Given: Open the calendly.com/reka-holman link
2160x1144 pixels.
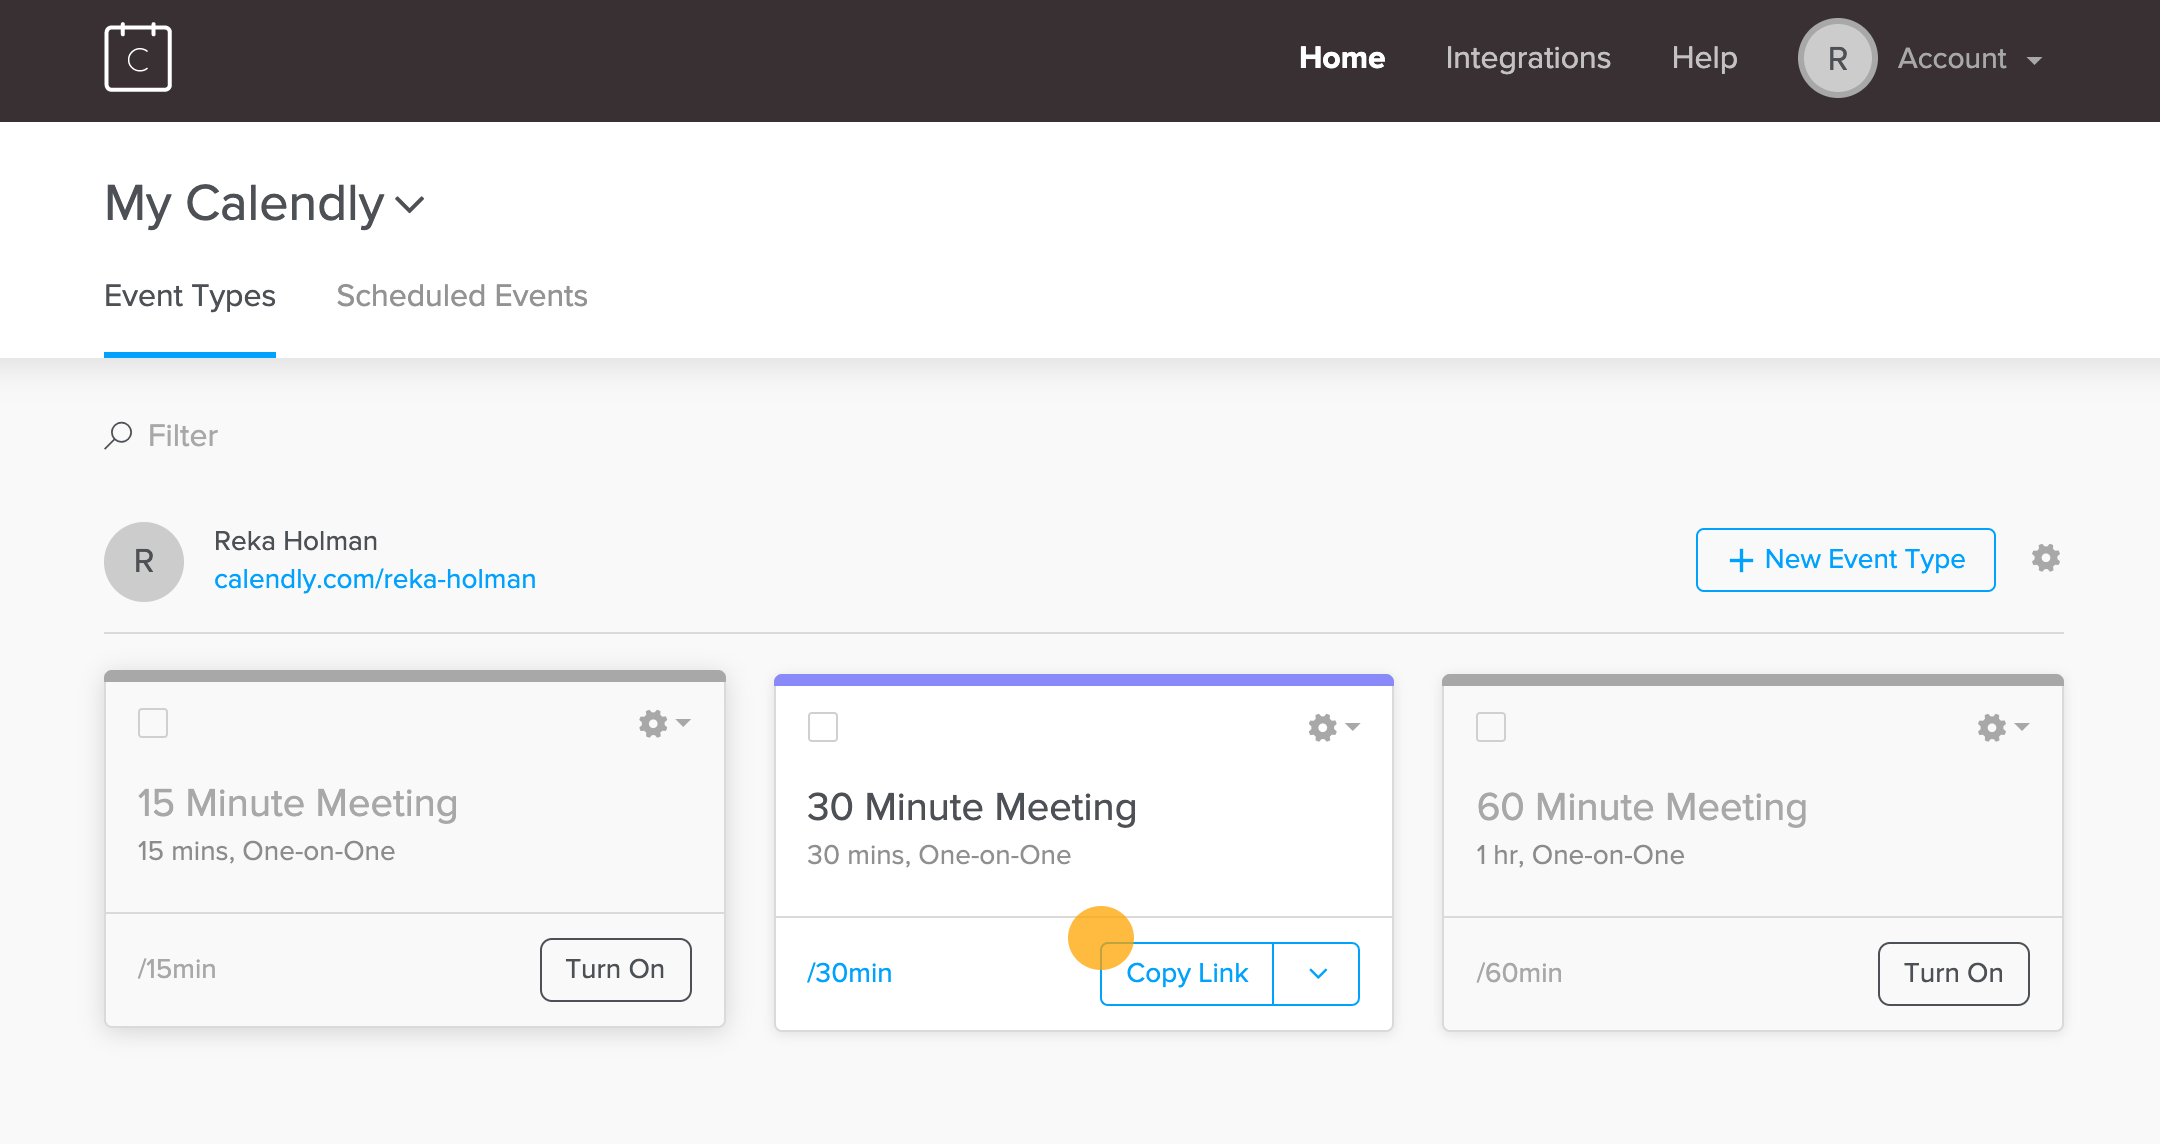Looking at the screenshot, I should 375,579.
